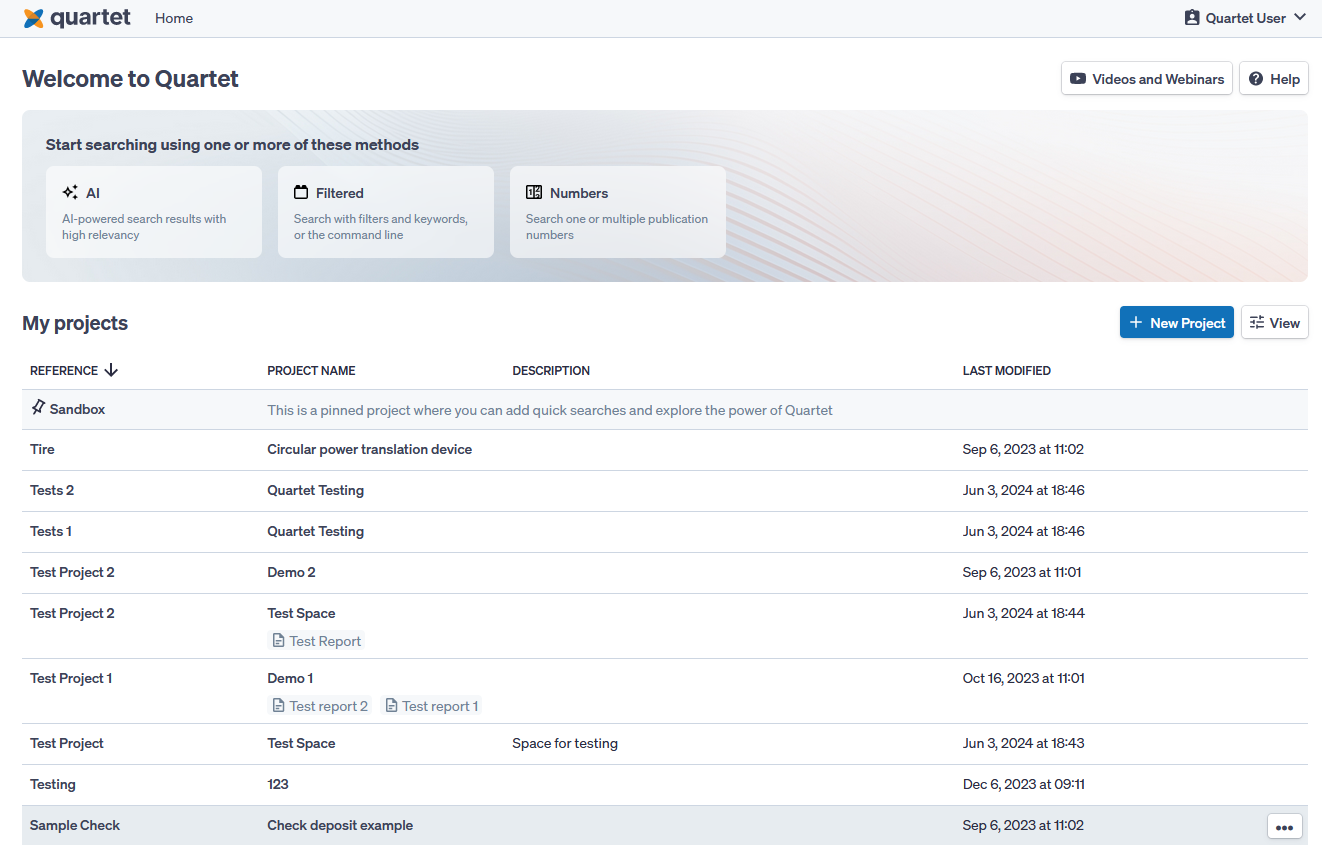Sort by the Project Name column header
The height and width of the screenshot is (845, 1322).
[311, 371]
